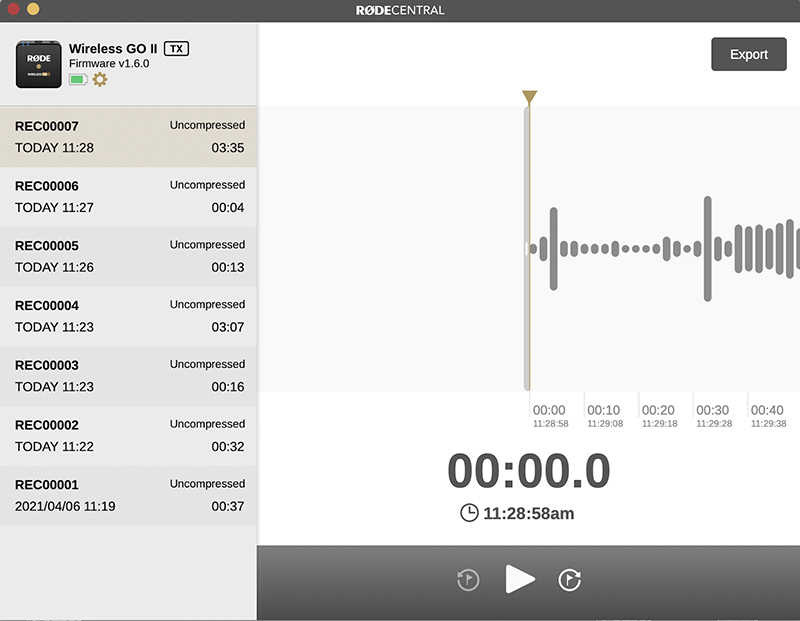Select recording REC00005
The height and width of the screenshot is (621, 800).
pyautogui.click(x=129, y=257)
